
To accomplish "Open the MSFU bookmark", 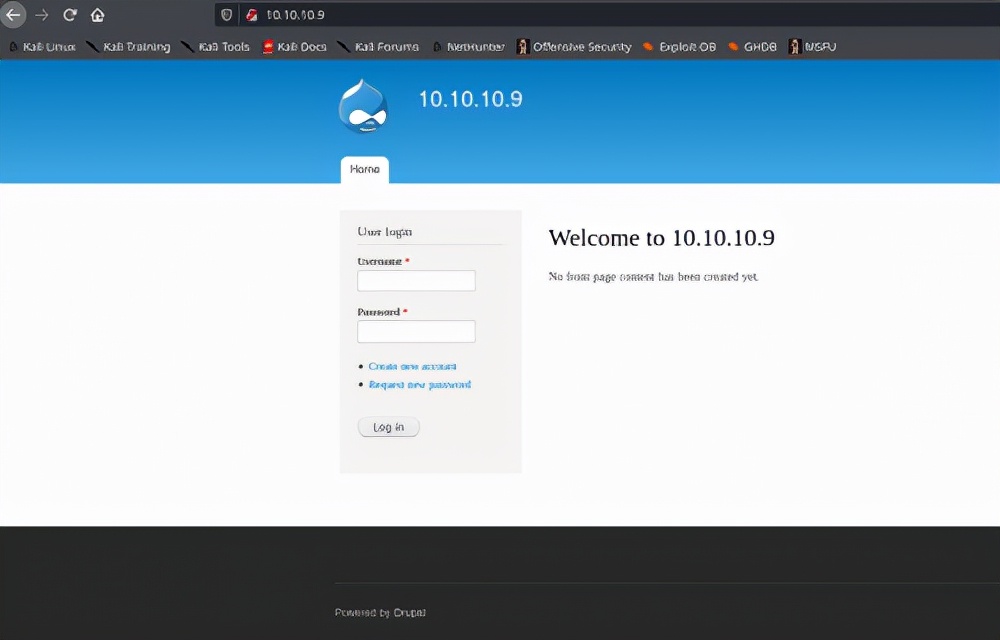I will click(812, 47).
